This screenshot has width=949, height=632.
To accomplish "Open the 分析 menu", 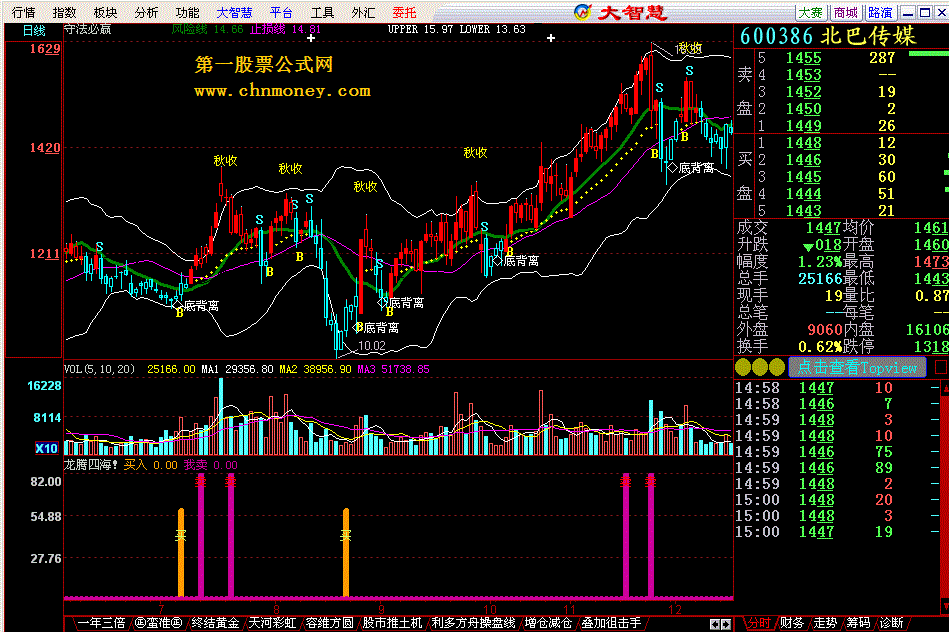I will click(146, 12).
